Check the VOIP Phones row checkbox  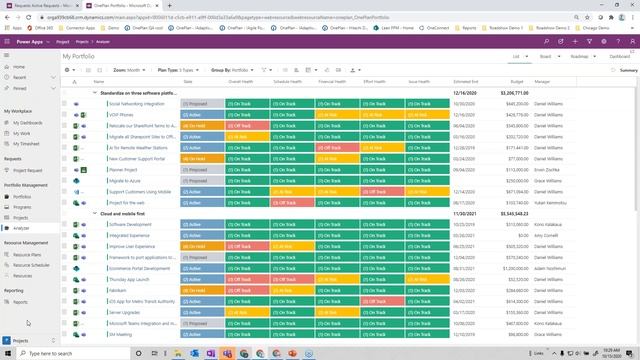click(64, 115)
